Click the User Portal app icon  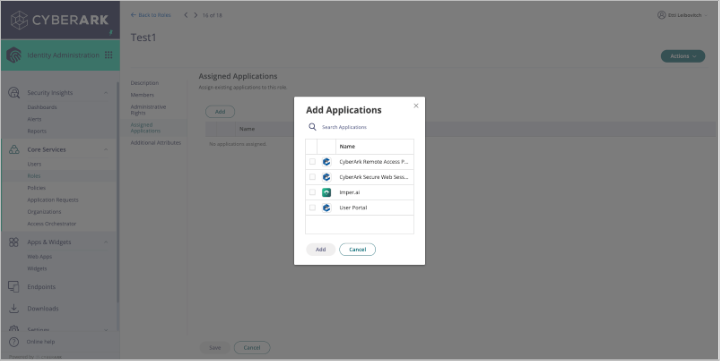tap(326, 208)
